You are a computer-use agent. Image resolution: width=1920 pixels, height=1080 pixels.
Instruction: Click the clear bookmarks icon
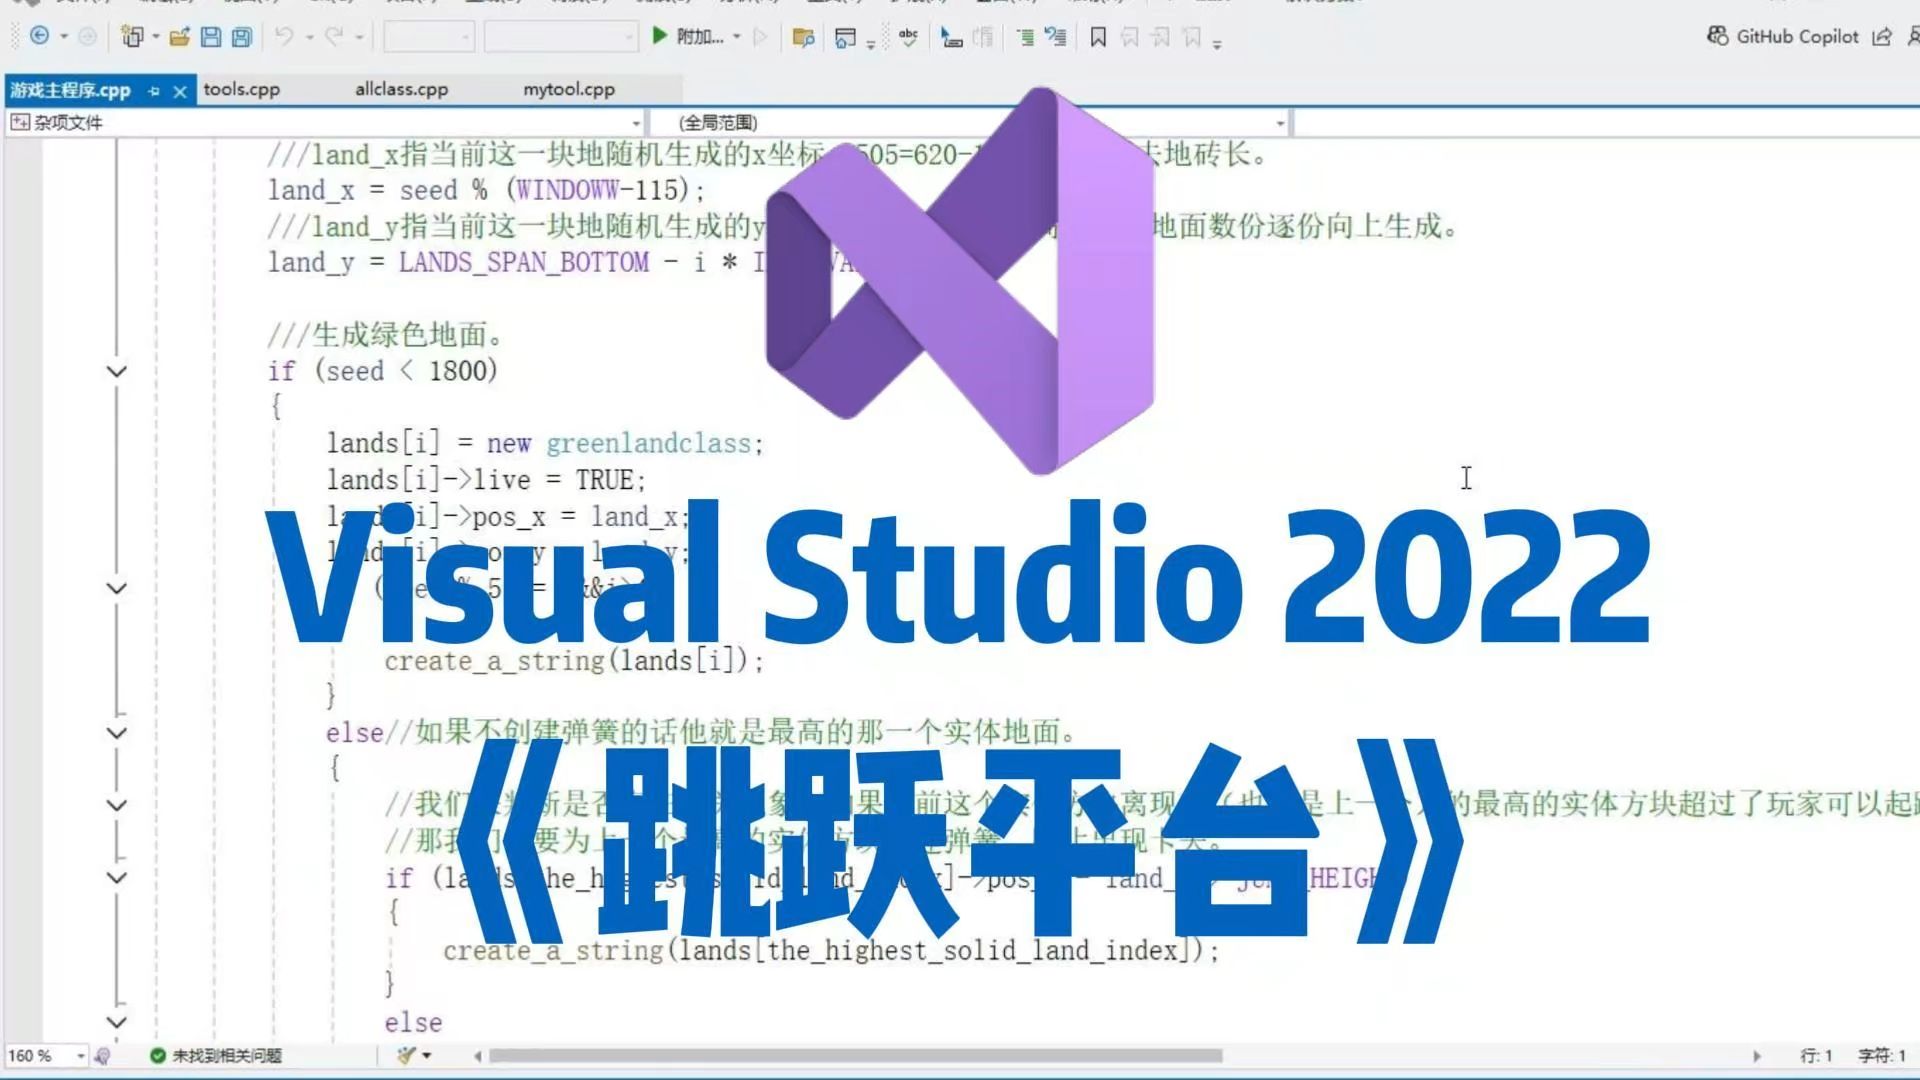1191,37
